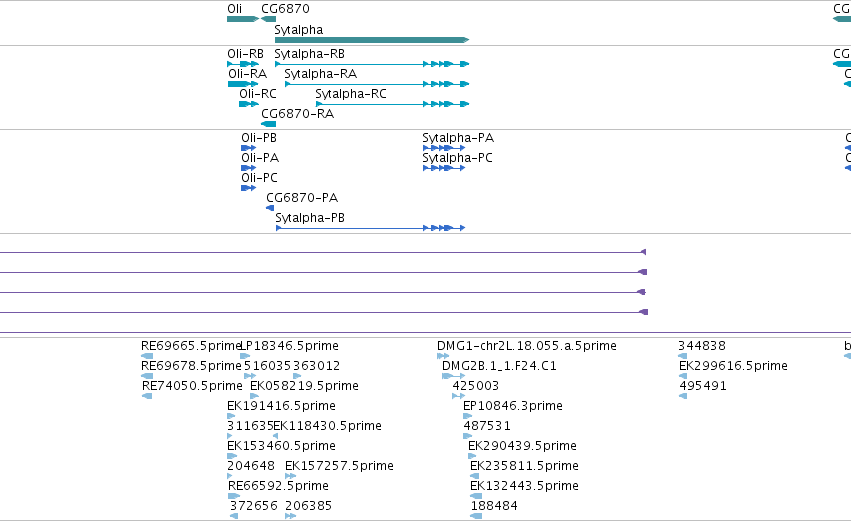
Task: Click the DMG1-chr2L.18.055.a.5prime label
Action: pos(527,346)
